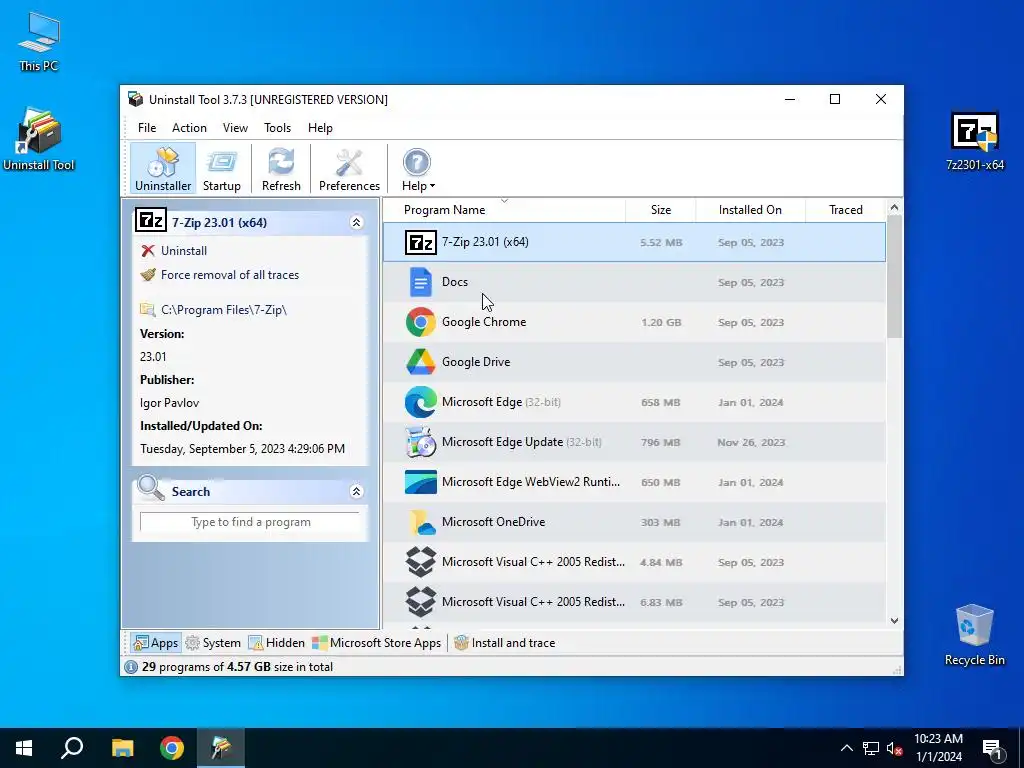Open the notification center icon
This screenshot has width=1024, height=768.
coord(992,748)
